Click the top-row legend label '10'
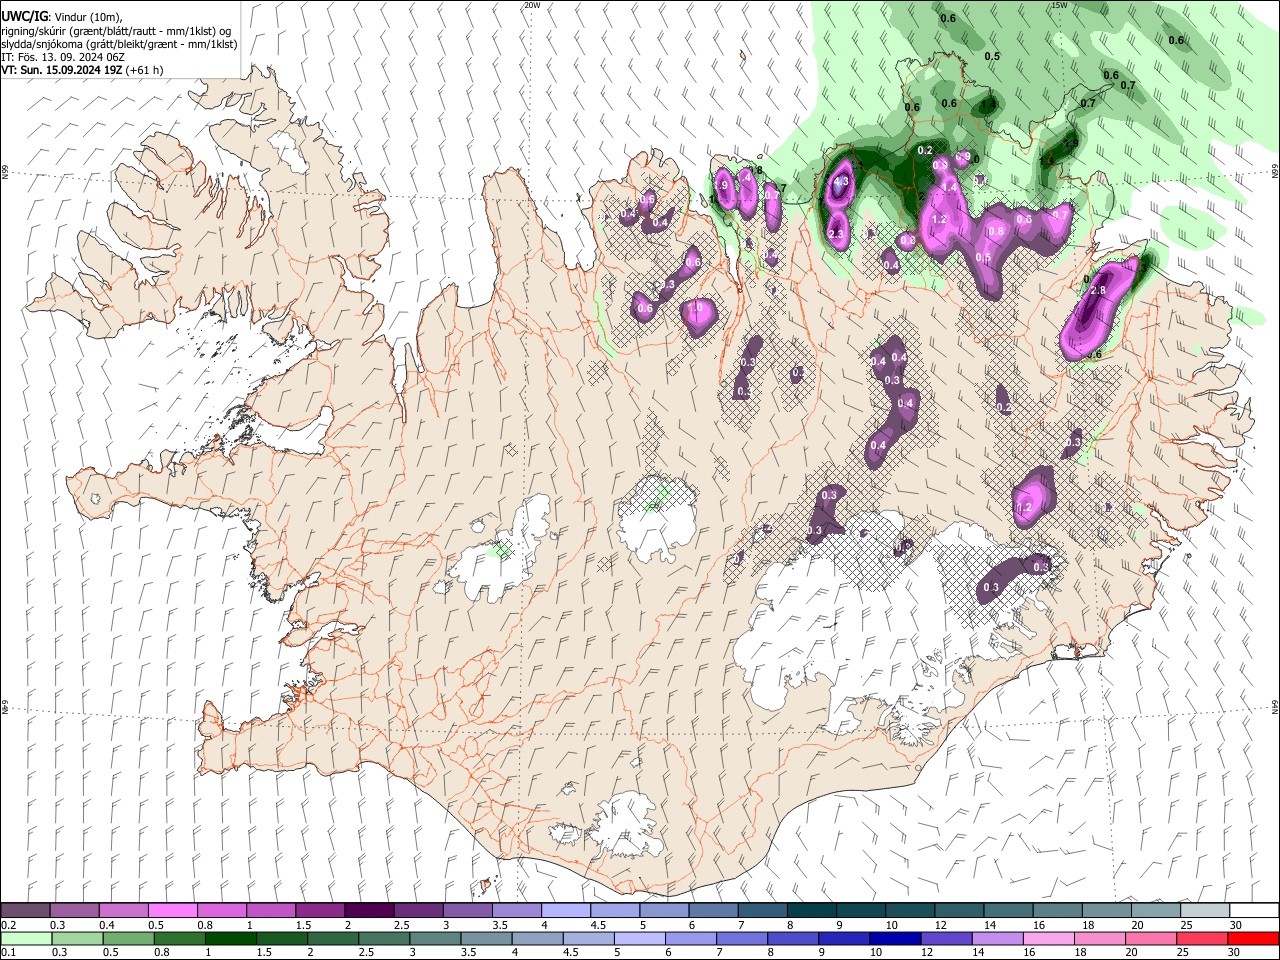 (x=891, y=925)
